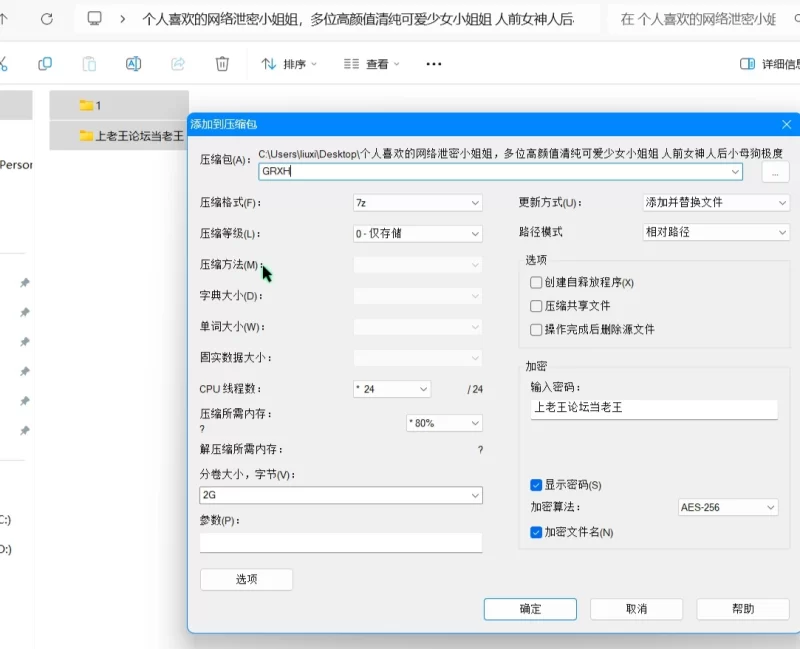Viewport: 800px width, 649px height.
Task: Click the 帮助 help button
Action: coord(743,609)
